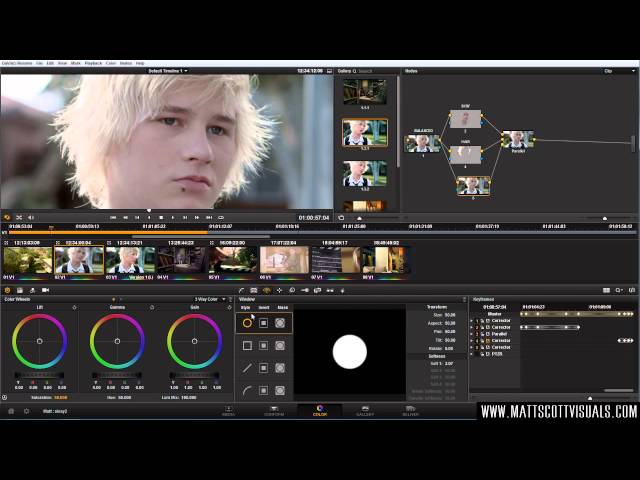This screenshot has height=480, width=640.
Task: Switch to the GALLERY page
Action: [365, 411]
